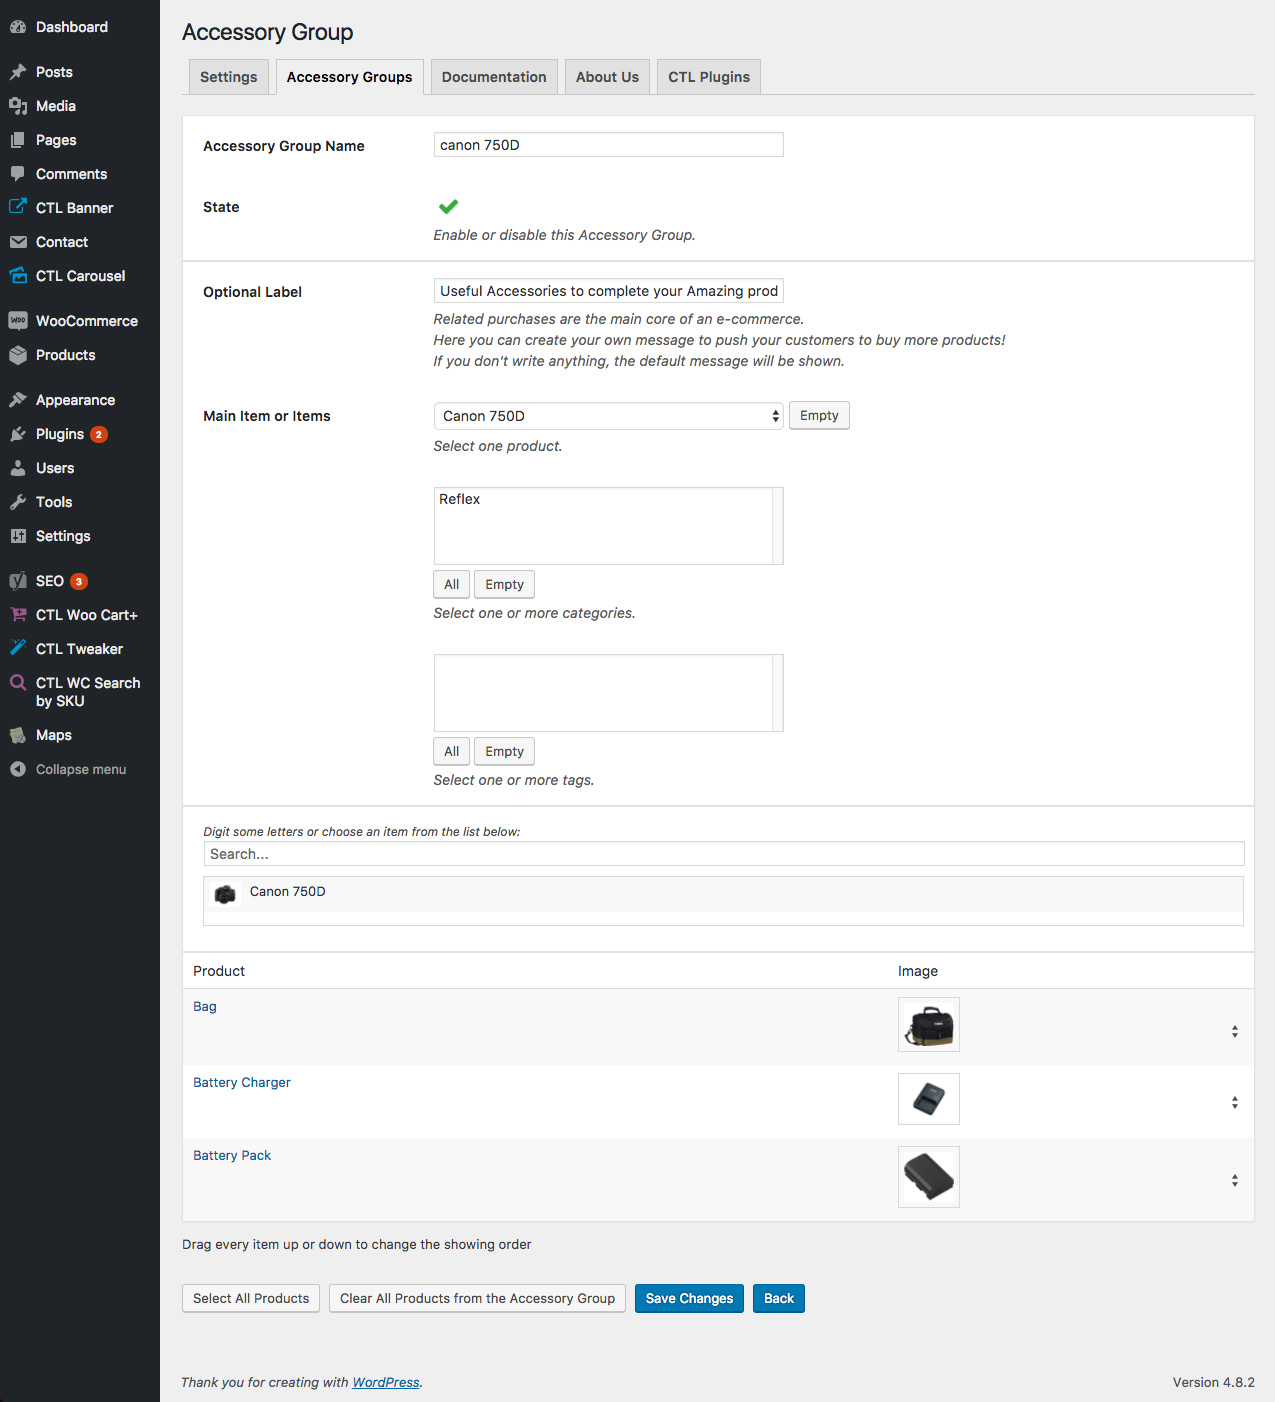Click the Battery Pack row reorder arrows
Screen dimensions: 1275x1402
(1235, 1181)
